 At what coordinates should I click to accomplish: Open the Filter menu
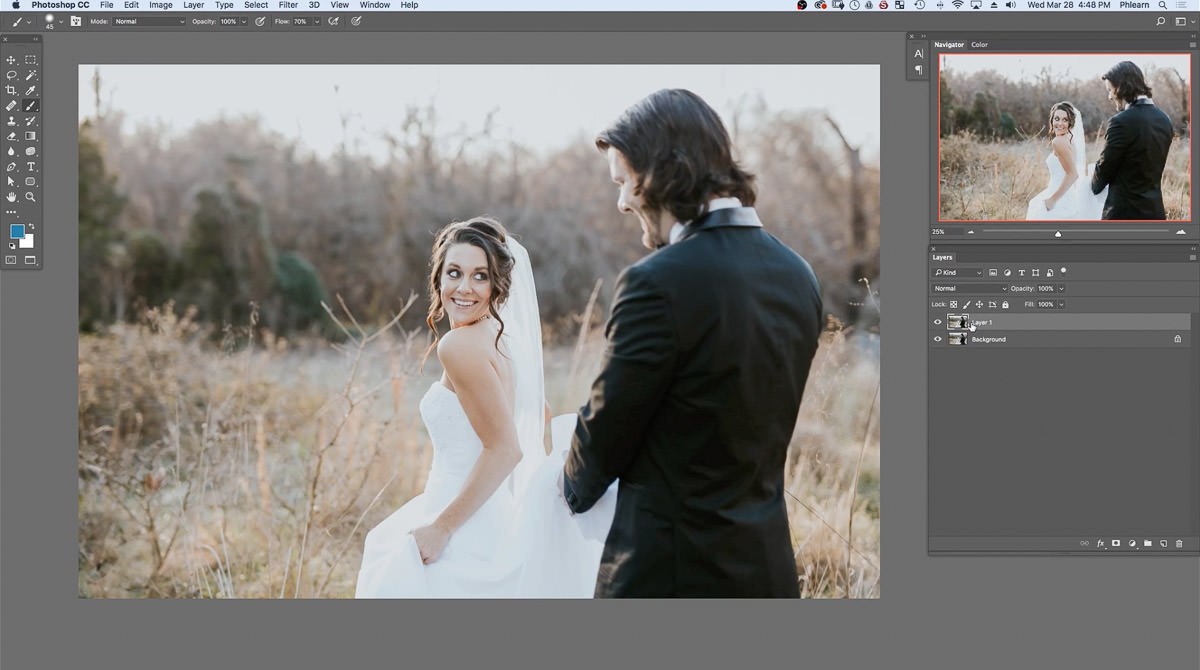288,5
